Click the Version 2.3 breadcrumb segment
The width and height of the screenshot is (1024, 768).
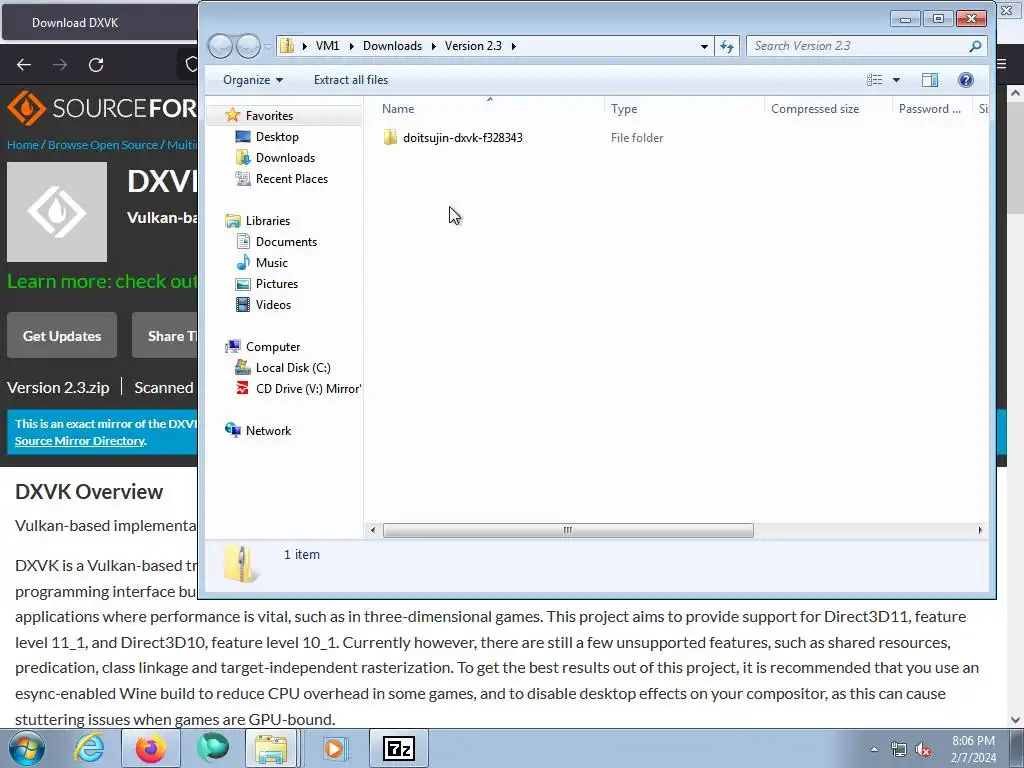[473, 46]
